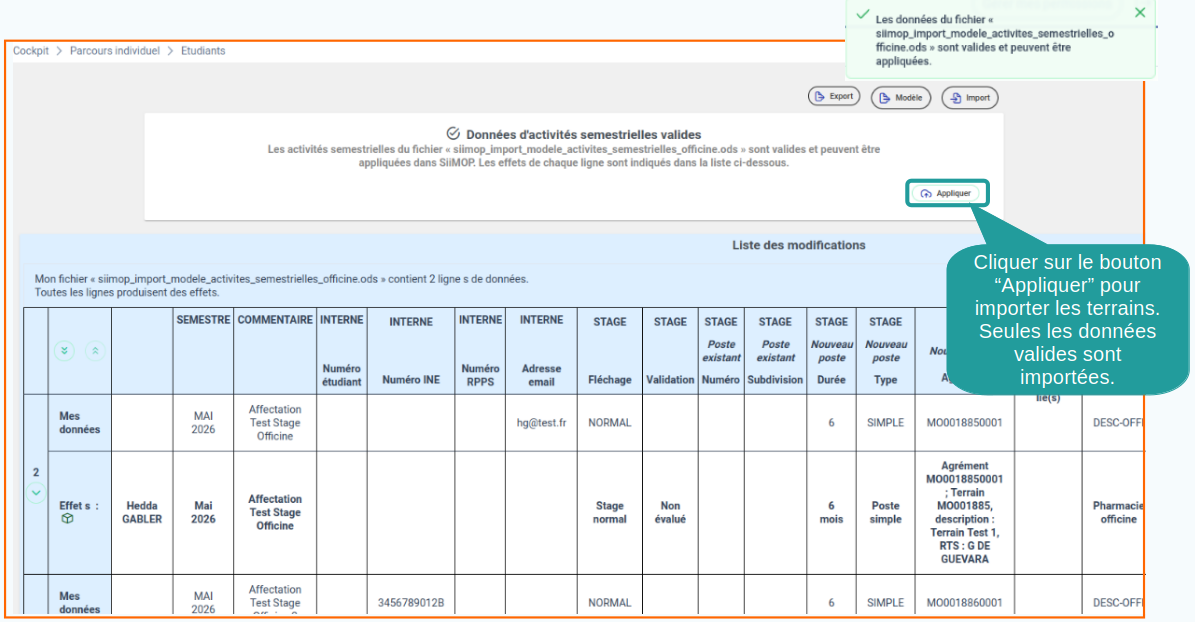
Task: Collapse row 2 chevron toggle
Action: [36, 493]
